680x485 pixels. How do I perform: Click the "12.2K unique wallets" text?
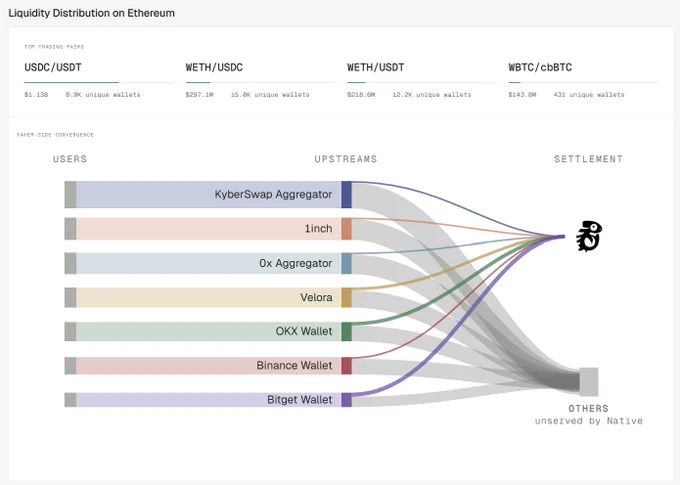pyautogui.click(x=432, y=95)
